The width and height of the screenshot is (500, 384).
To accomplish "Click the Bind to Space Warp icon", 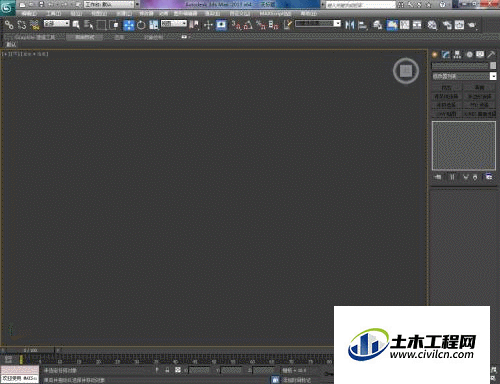I will click(x=34, y=25).
